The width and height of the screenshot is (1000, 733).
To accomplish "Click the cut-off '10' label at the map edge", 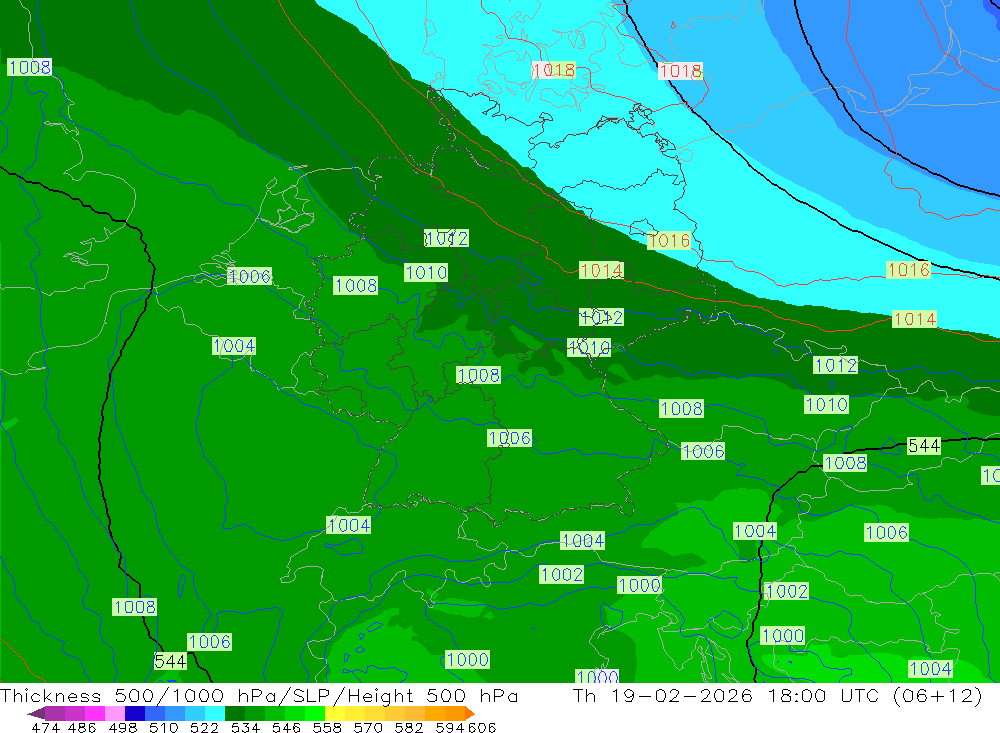I will [990, 476].
